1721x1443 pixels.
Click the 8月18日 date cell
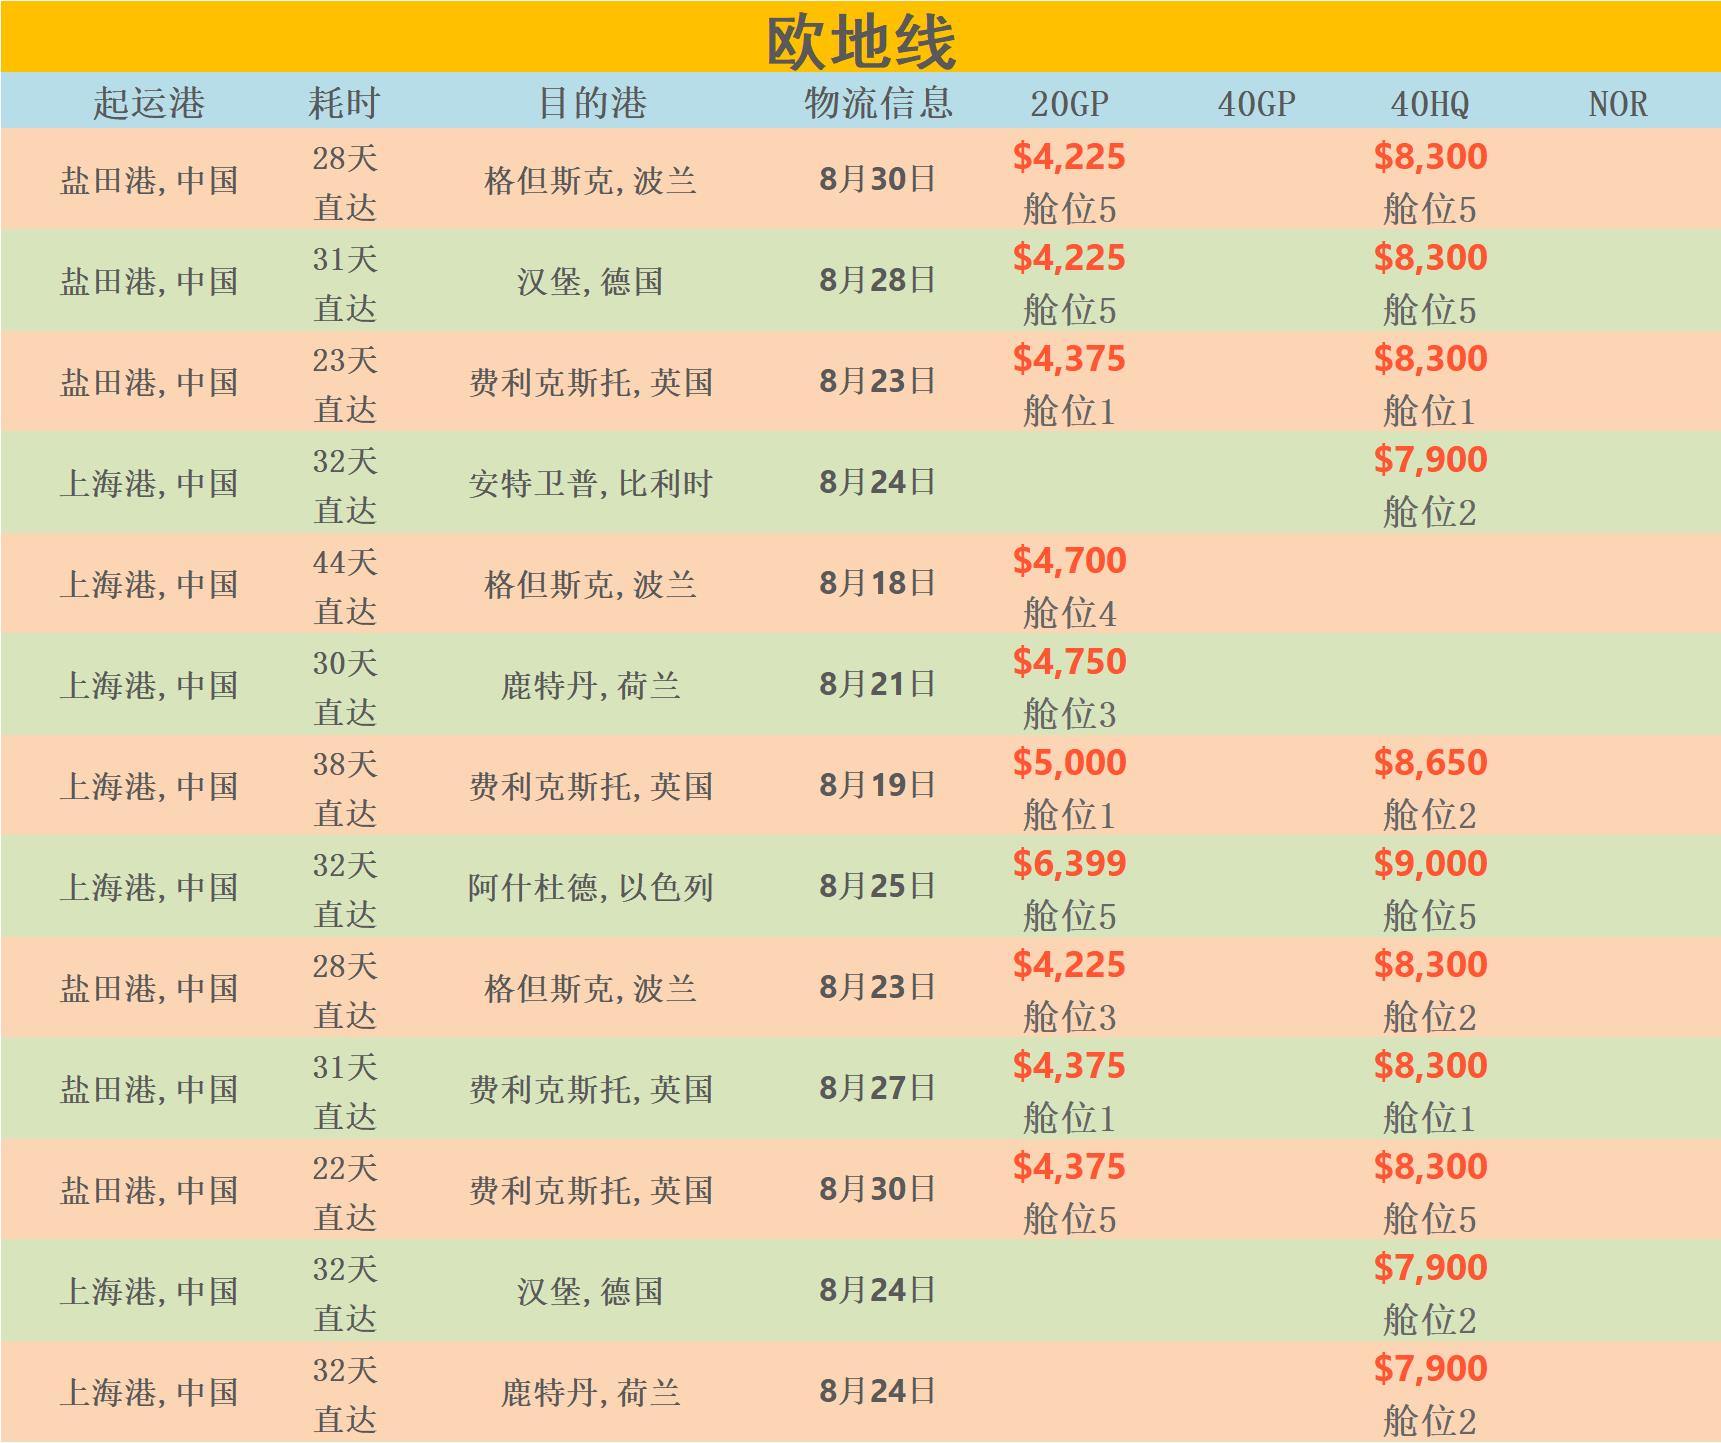click(x=877, y=583)
